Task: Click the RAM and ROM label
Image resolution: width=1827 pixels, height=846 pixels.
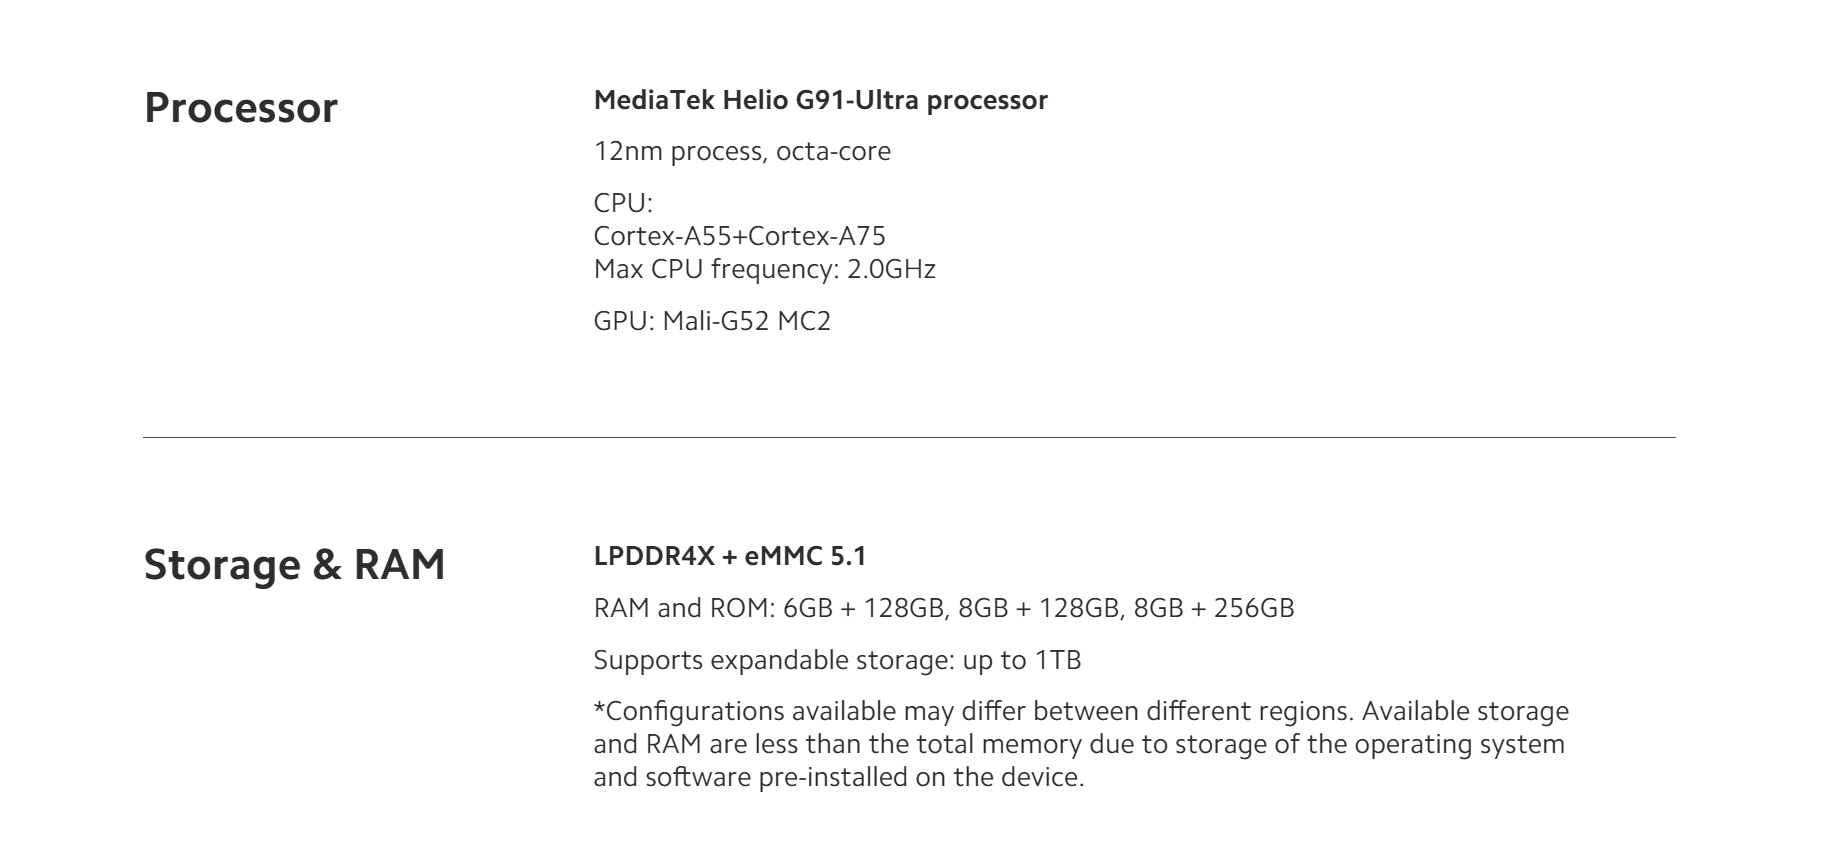Action: [683, 608]
